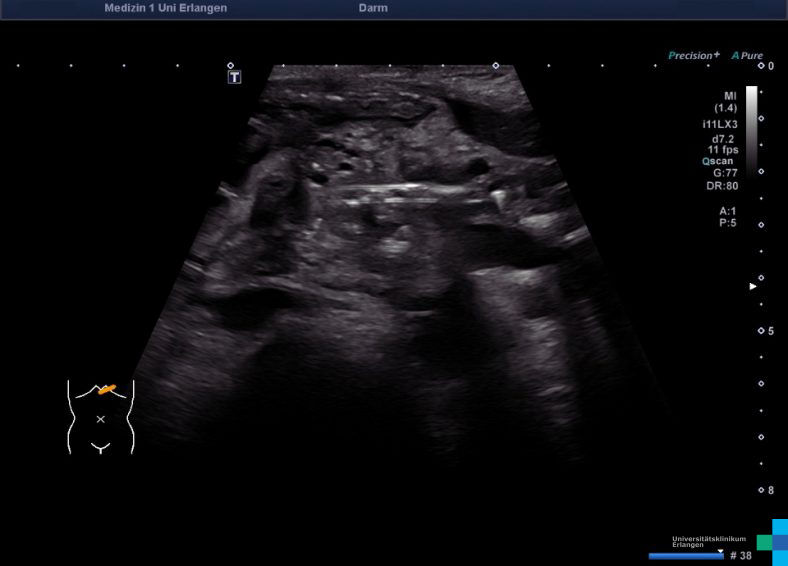Click the diamond marker at depth 5
This screenshot has width=788, height=566.
coord(760,331)
